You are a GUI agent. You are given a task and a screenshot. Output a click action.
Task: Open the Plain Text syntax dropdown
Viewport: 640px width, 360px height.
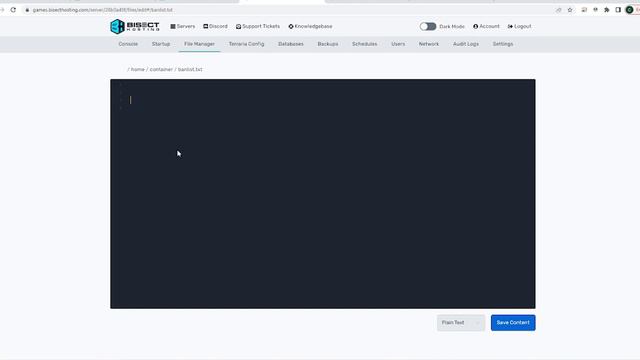coord(461,322)
